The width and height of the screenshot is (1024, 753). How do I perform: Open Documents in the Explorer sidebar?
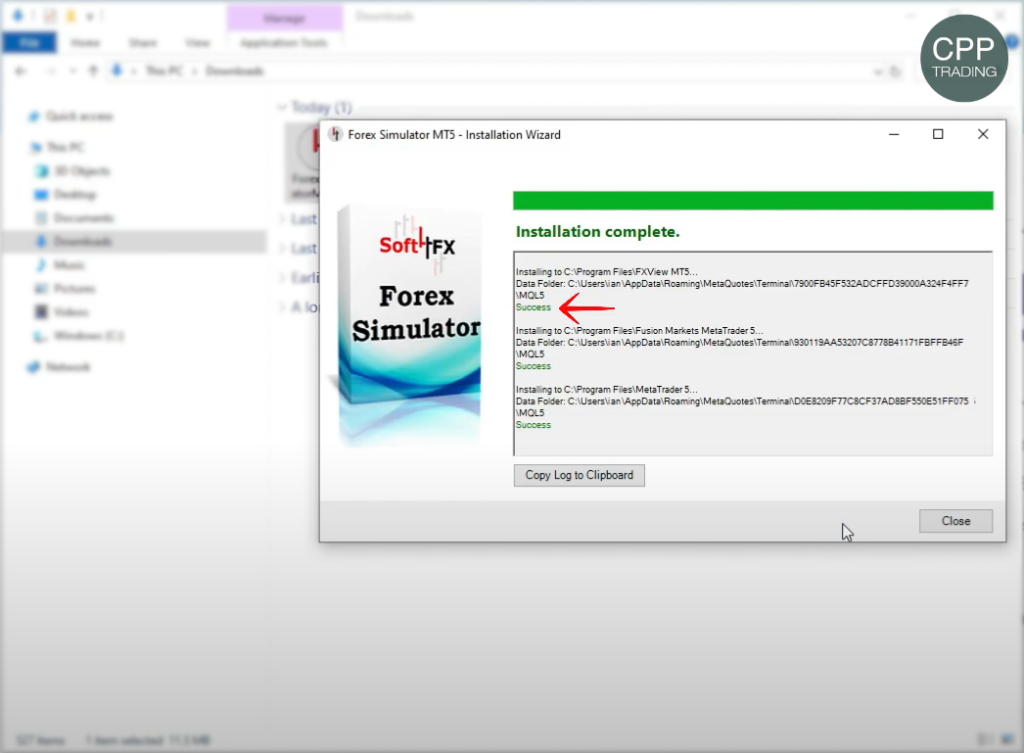84,218
